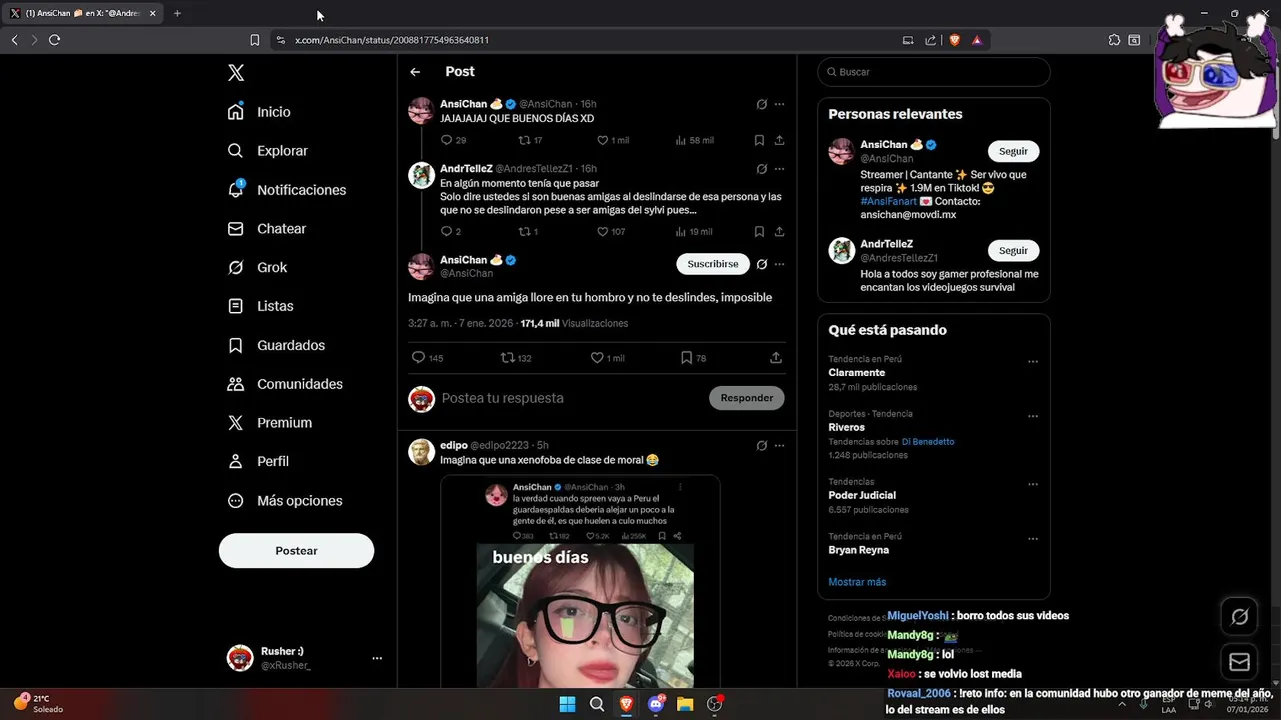Viewport: 1281px width, 720px height.
Task: Click reply icon with 145 count
Action: pos(419,357)
